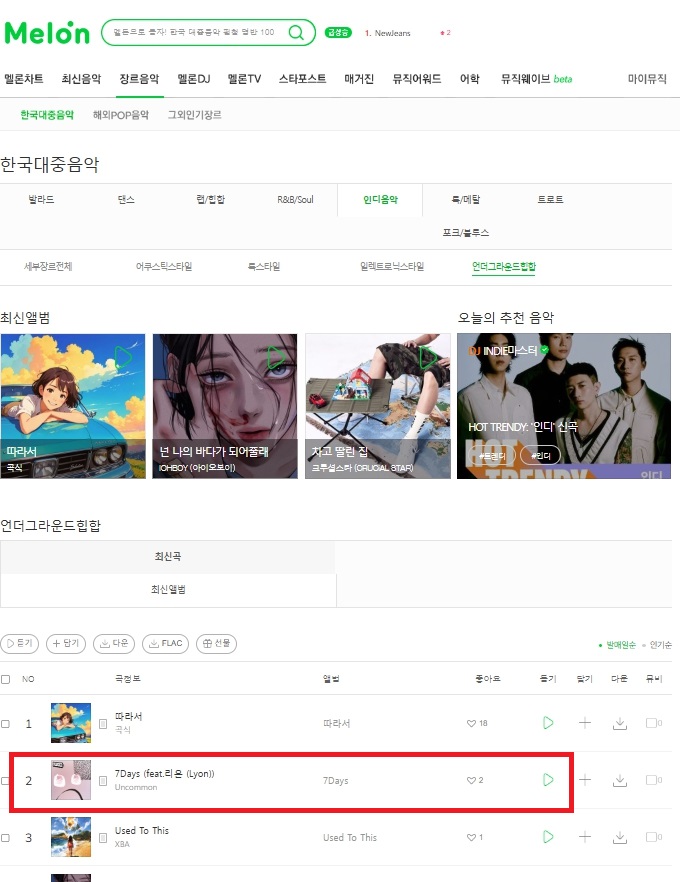Open 마이뮤직 in the main menu

[x=647, y=79]
